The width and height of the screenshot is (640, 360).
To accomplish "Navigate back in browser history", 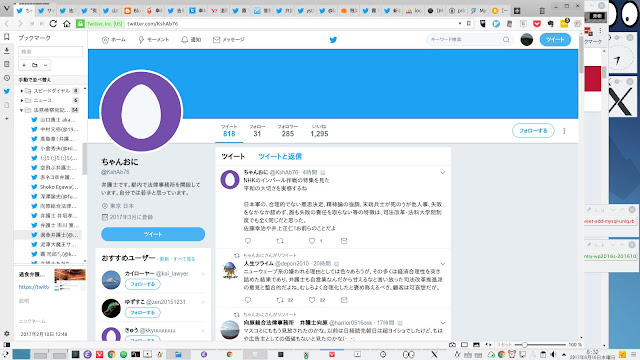I will [x=7, y=24].
